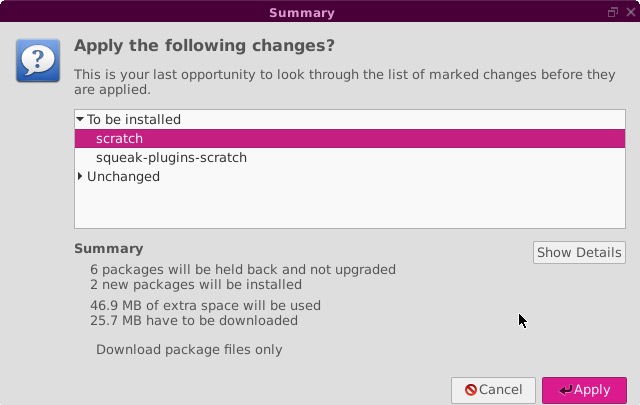The height and width of the screenshot is (405, 640).
Task: Close the Summary dialog window
Action: pos(629,12)
